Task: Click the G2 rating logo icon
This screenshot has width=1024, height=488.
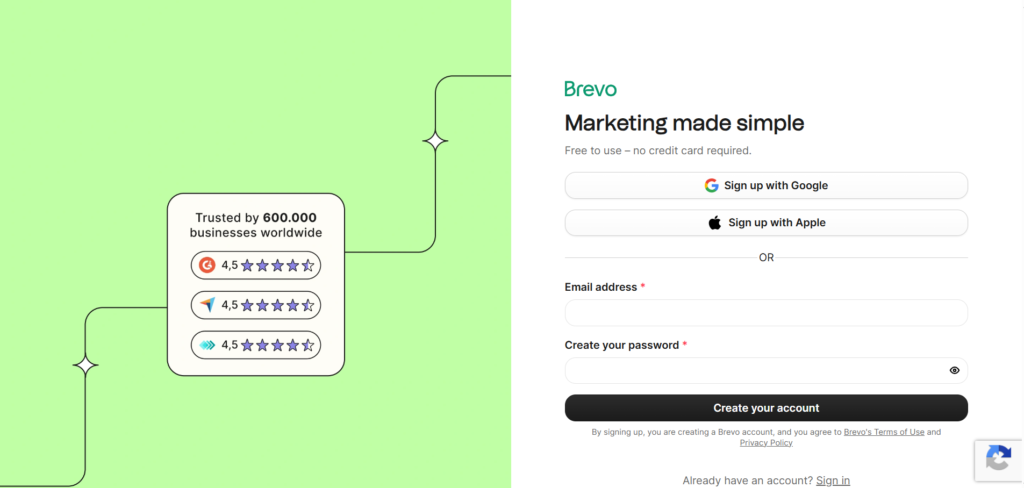Action: 207,265
